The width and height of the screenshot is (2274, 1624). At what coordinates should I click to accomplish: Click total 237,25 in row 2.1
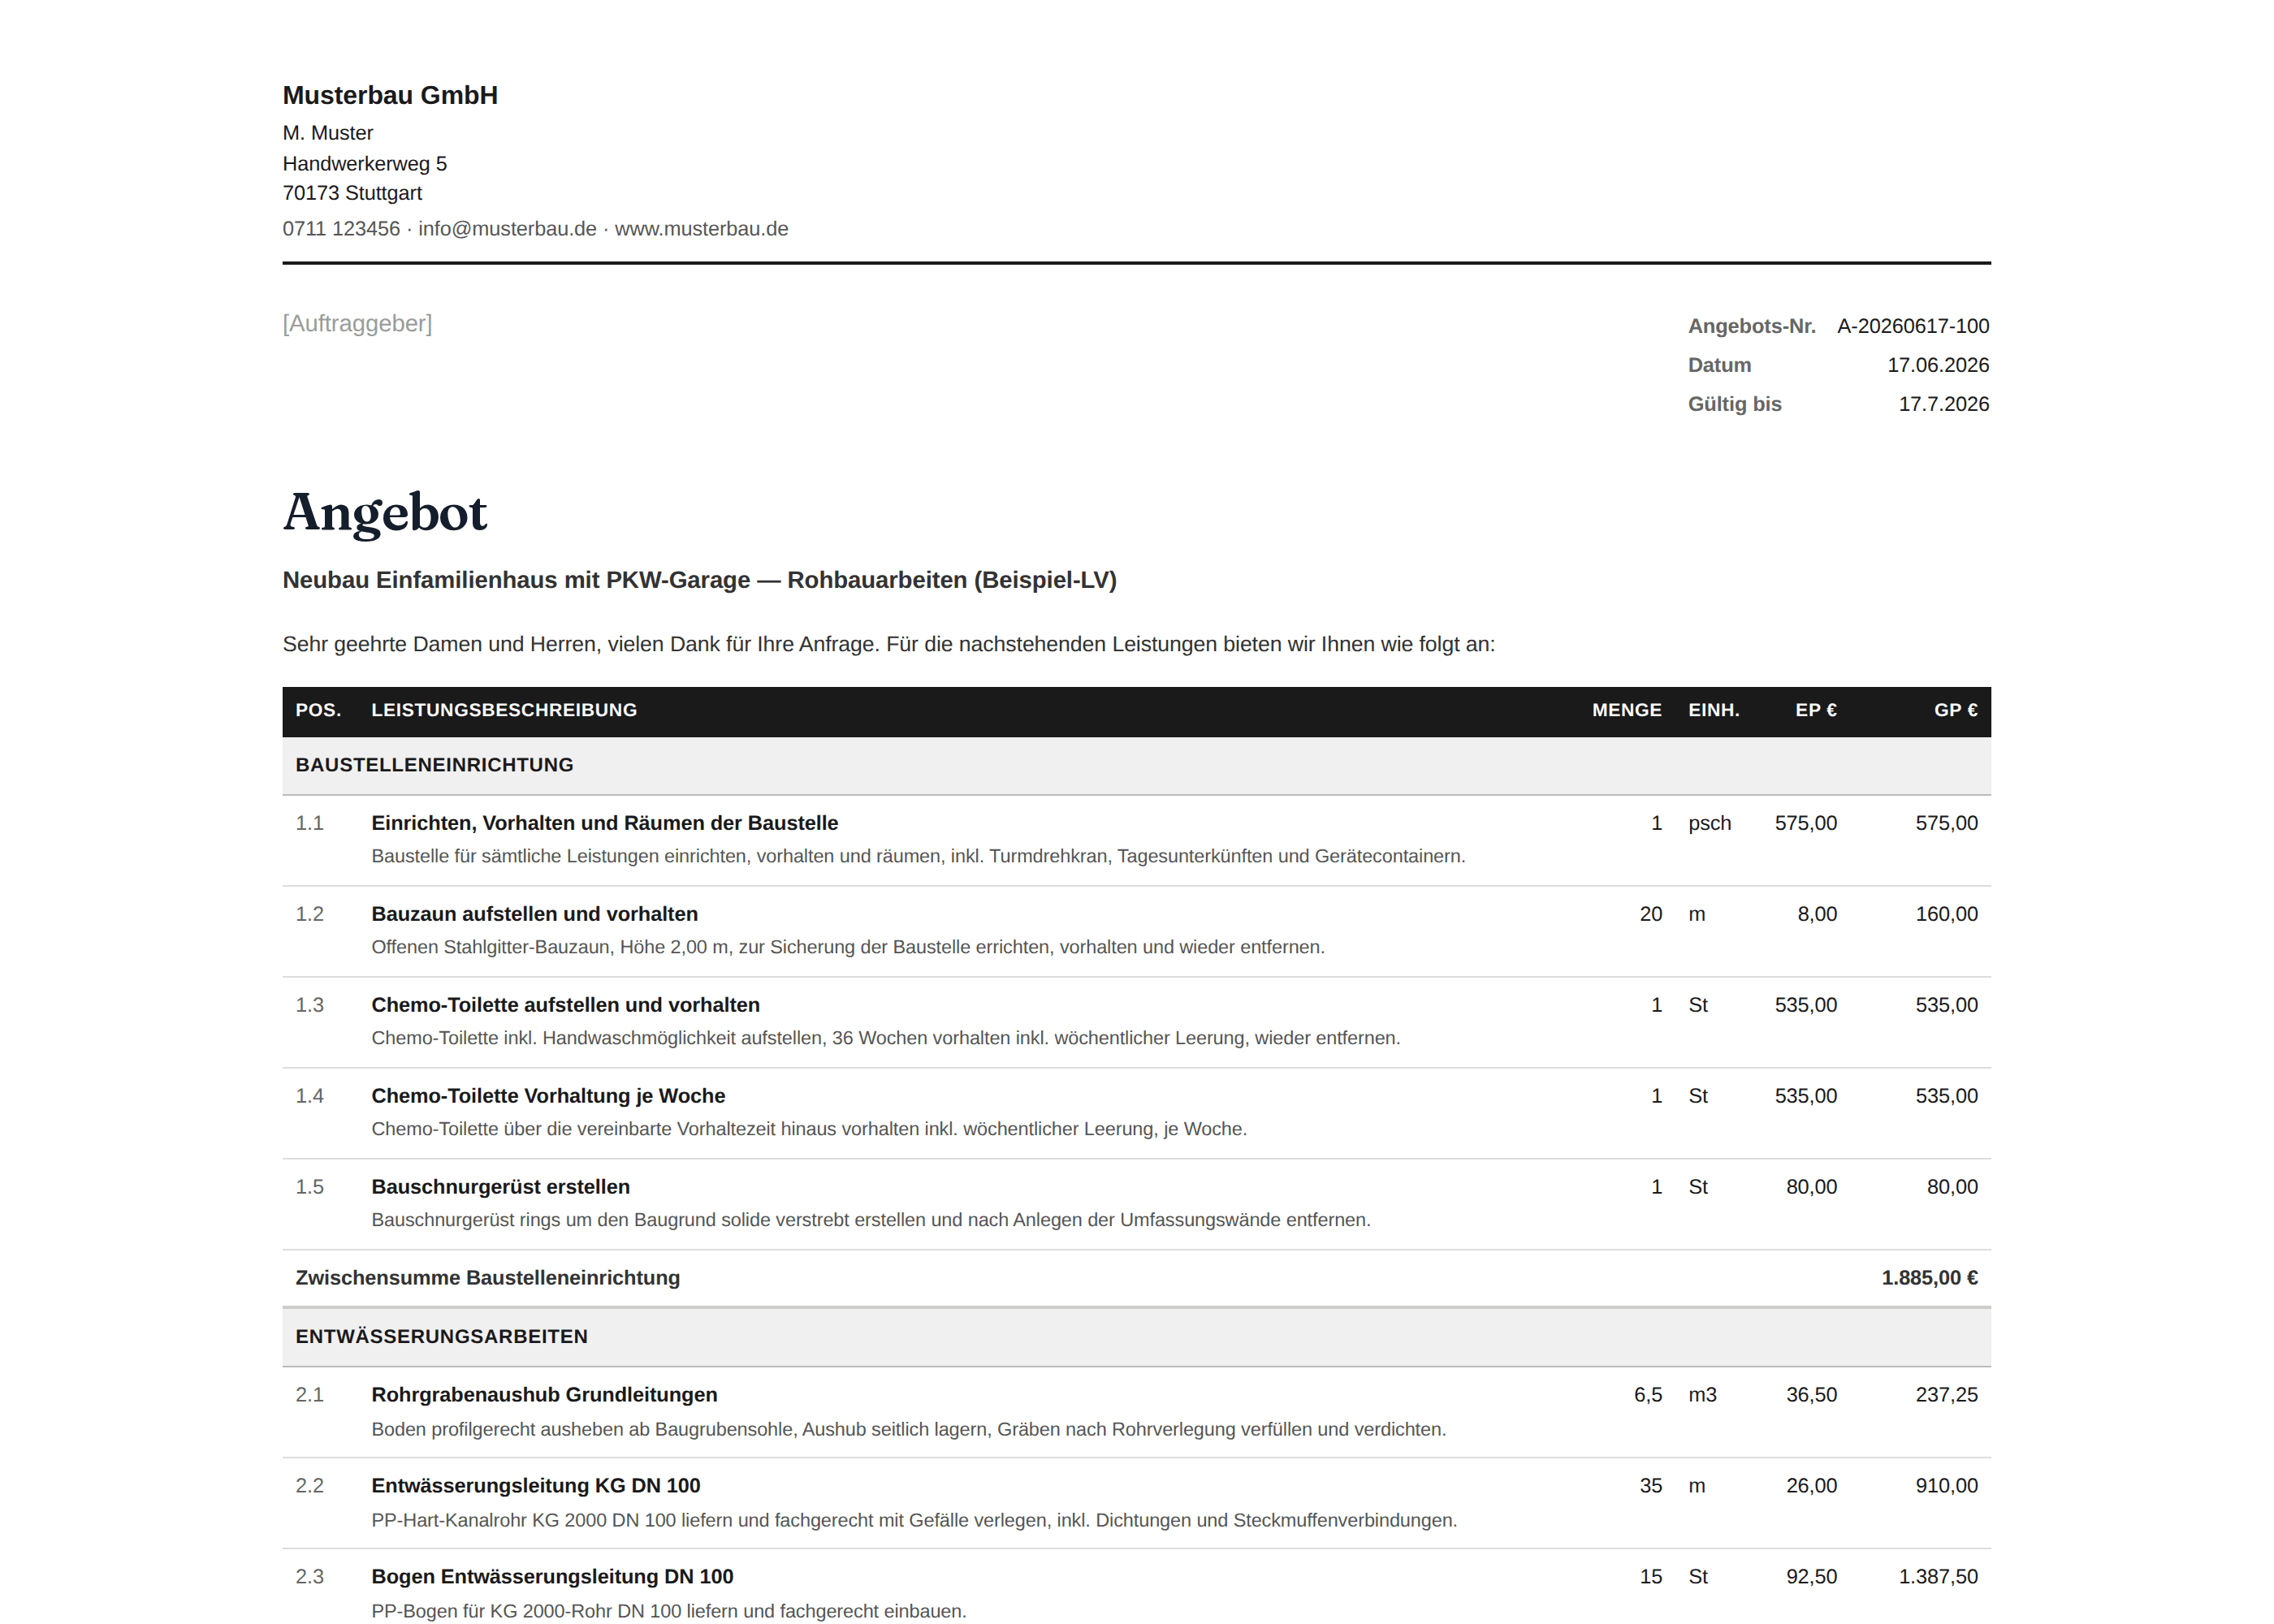point(1946,1395)
